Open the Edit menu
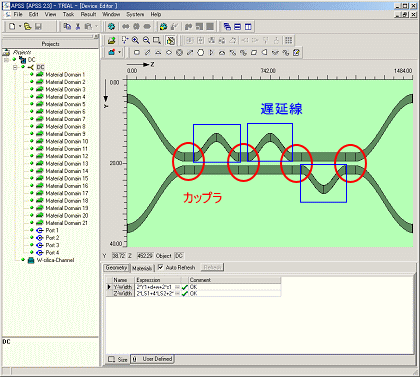This screenshot has height=377, width=420. click(x=33, y=14)
